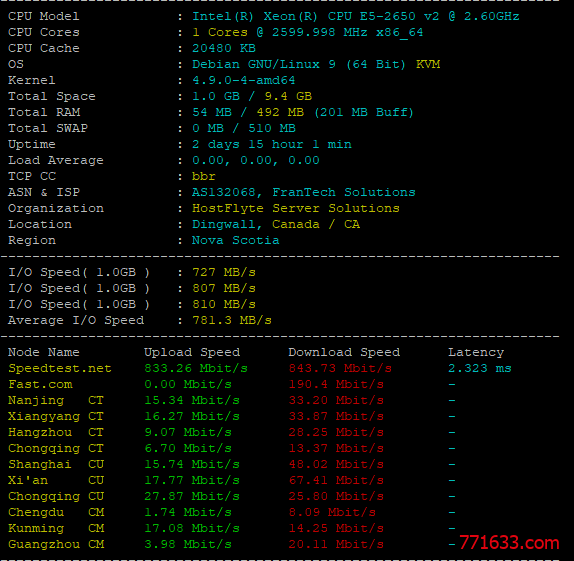This screenshot has width=574, height=561.
Task: Select the 843.73 Mbit/s download value
Action: (x=340, y=368)
